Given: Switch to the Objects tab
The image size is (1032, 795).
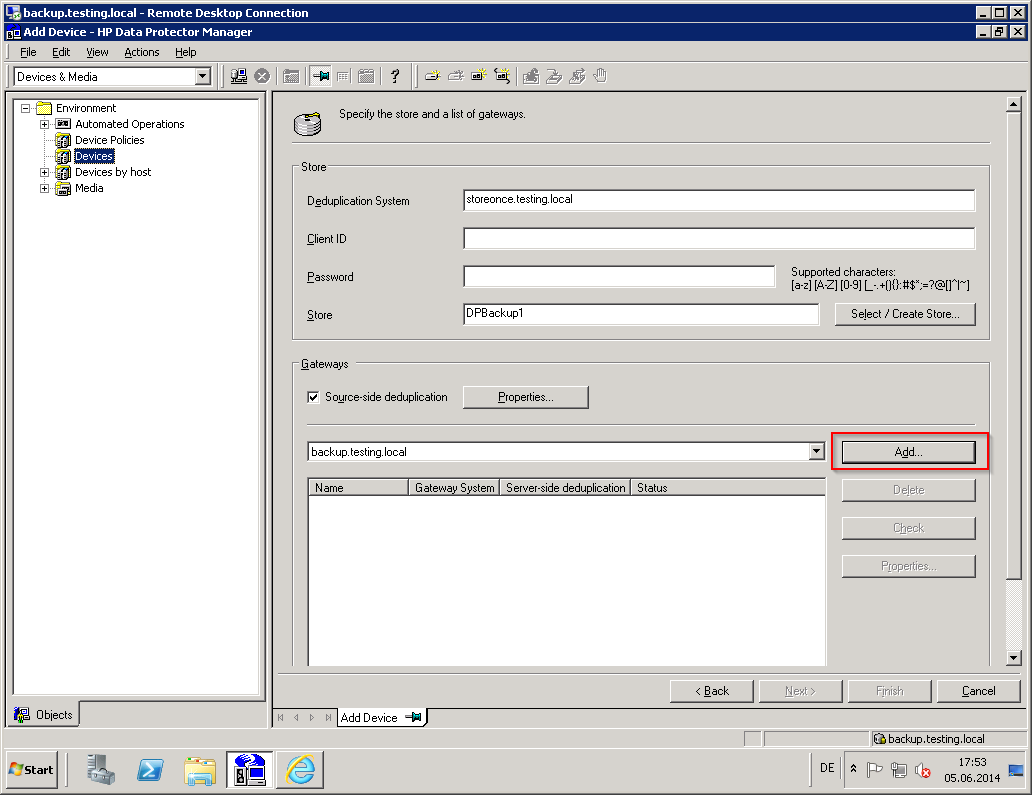Looking at the screenshot, I should [x=43, y=715].
